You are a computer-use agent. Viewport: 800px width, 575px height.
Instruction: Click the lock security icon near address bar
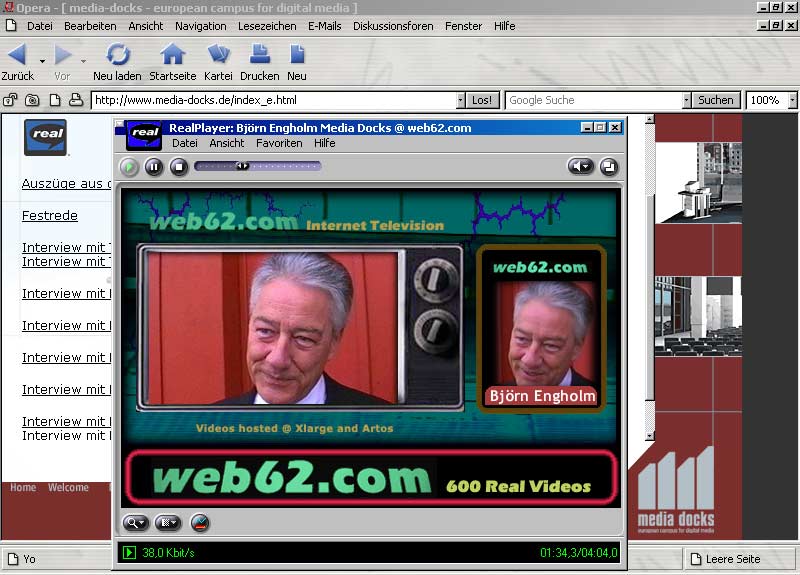[x=10, y=100]
